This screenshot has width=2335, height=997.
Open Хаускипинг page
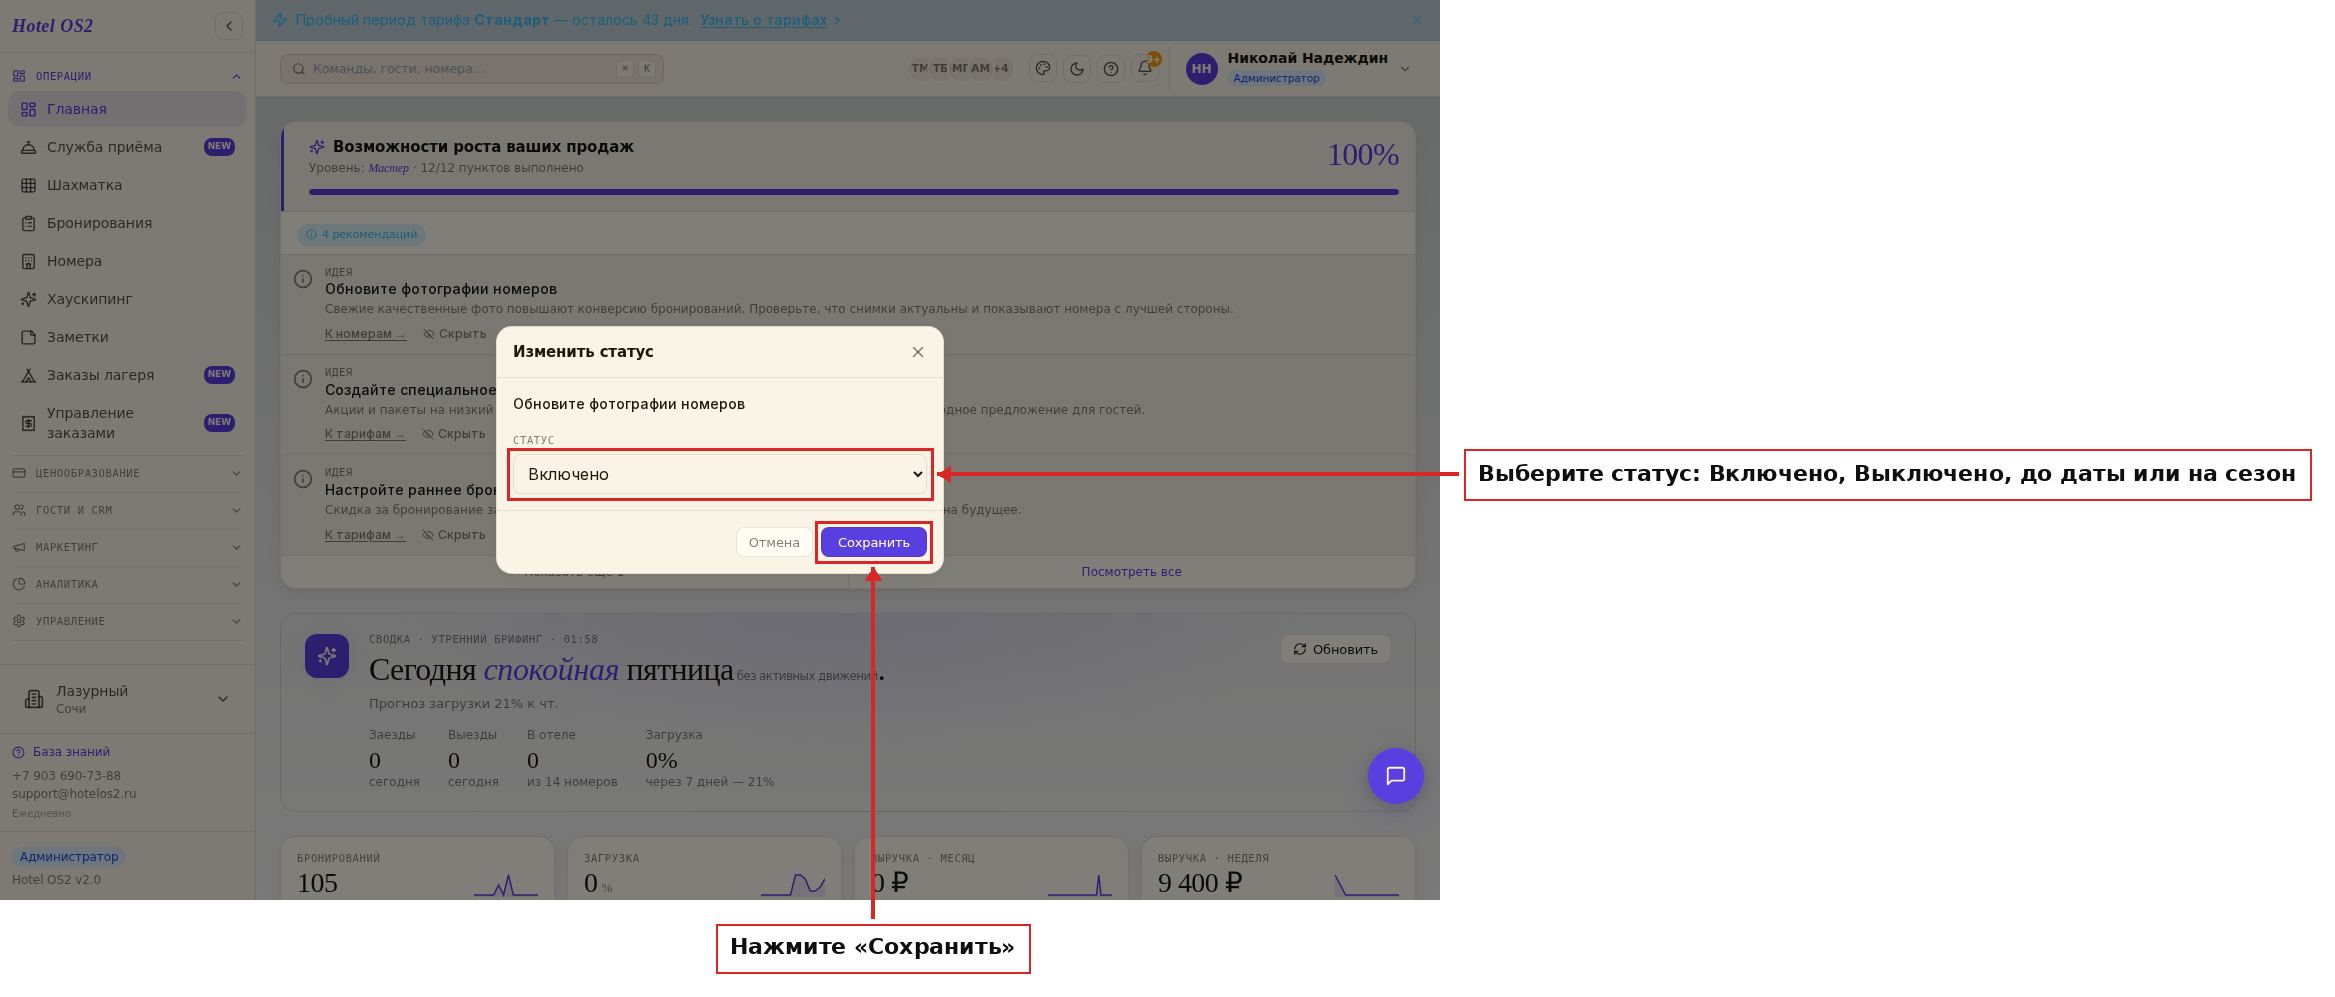[x=127, y=299]
